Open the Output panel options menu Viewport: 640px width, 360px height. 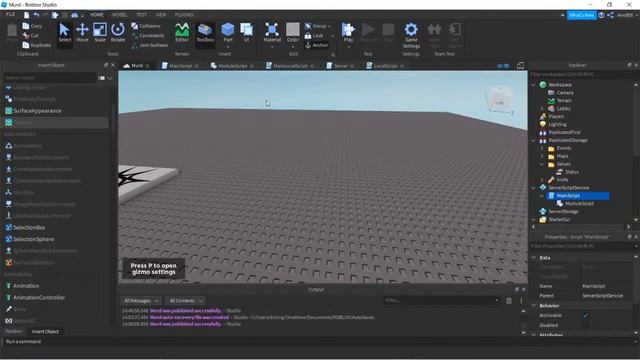point(521,301)
